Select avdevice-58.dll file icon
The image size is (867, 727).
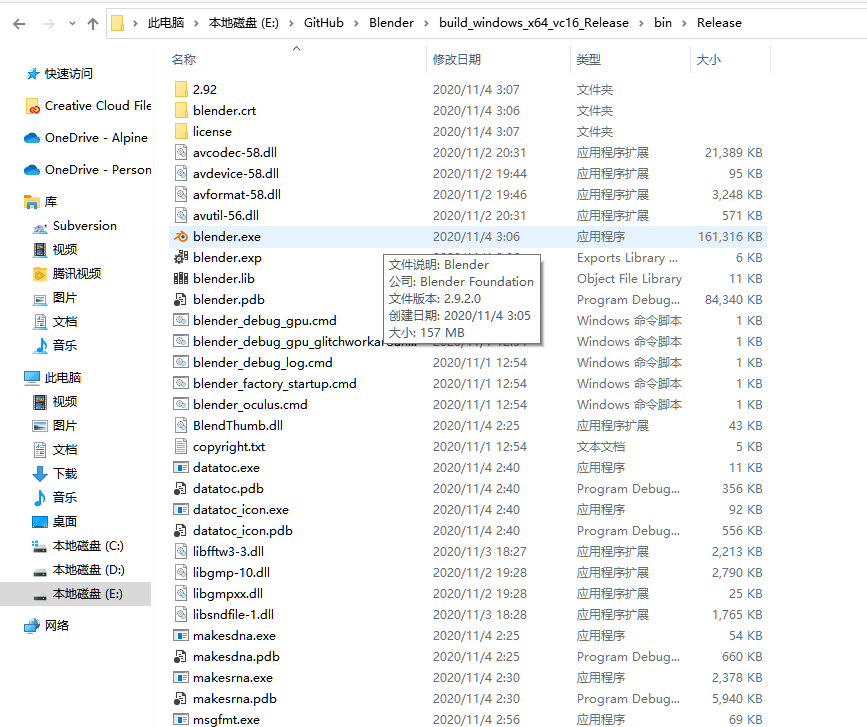click(x=181, y=174)
